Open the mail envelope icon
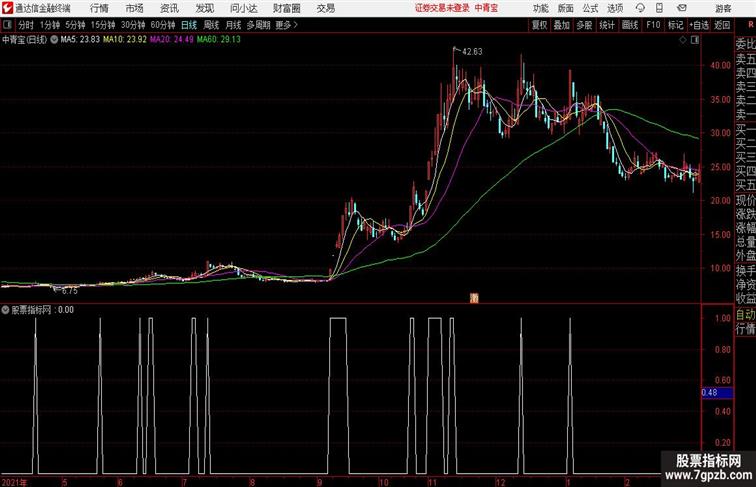Image resolution: width=756 pixels, height=487 pixels. point(682,8)
